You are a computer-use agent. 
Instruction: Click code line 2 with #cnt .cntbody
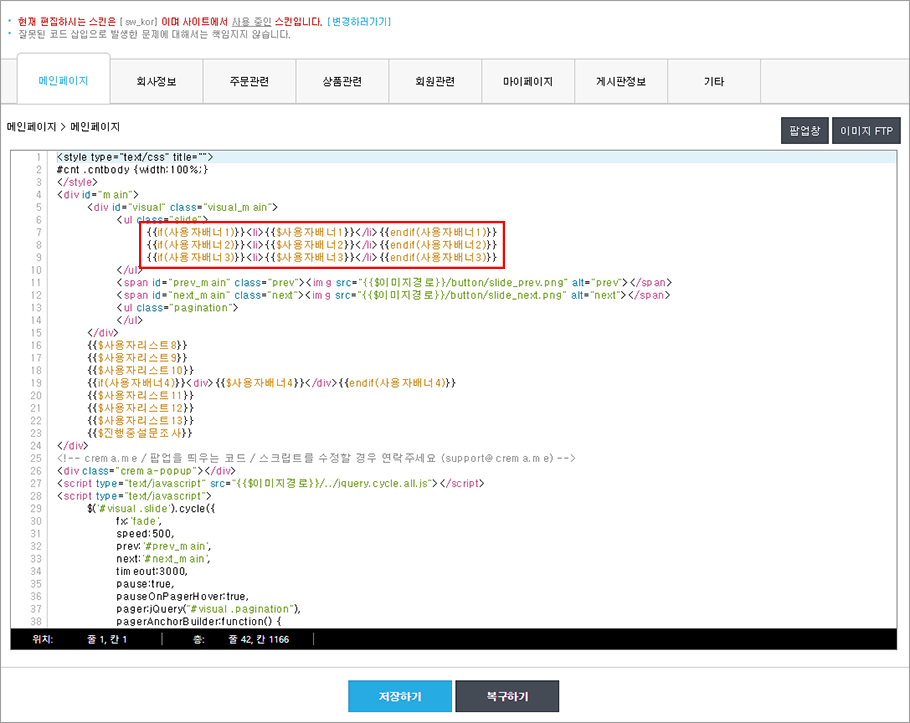click(x=132, y=169)
